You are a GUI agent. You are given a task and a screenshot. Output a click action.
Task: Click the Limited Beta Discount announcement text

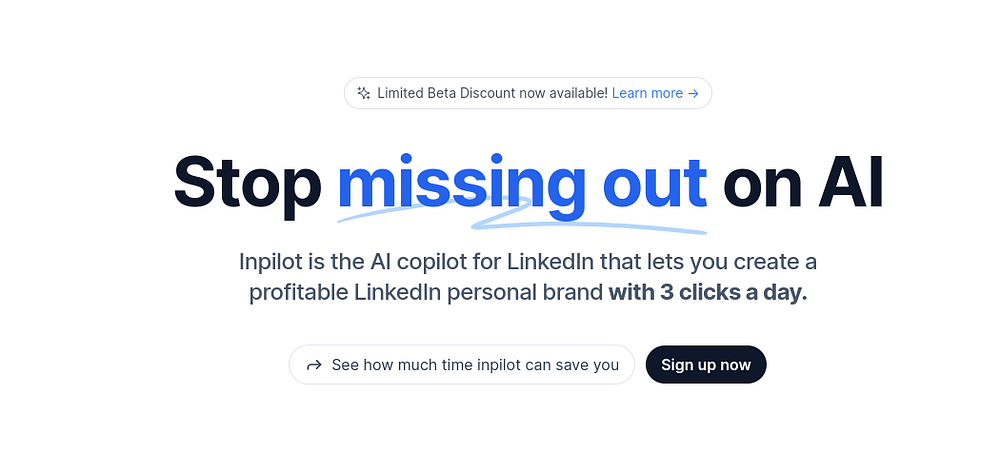tap(492, 93)
